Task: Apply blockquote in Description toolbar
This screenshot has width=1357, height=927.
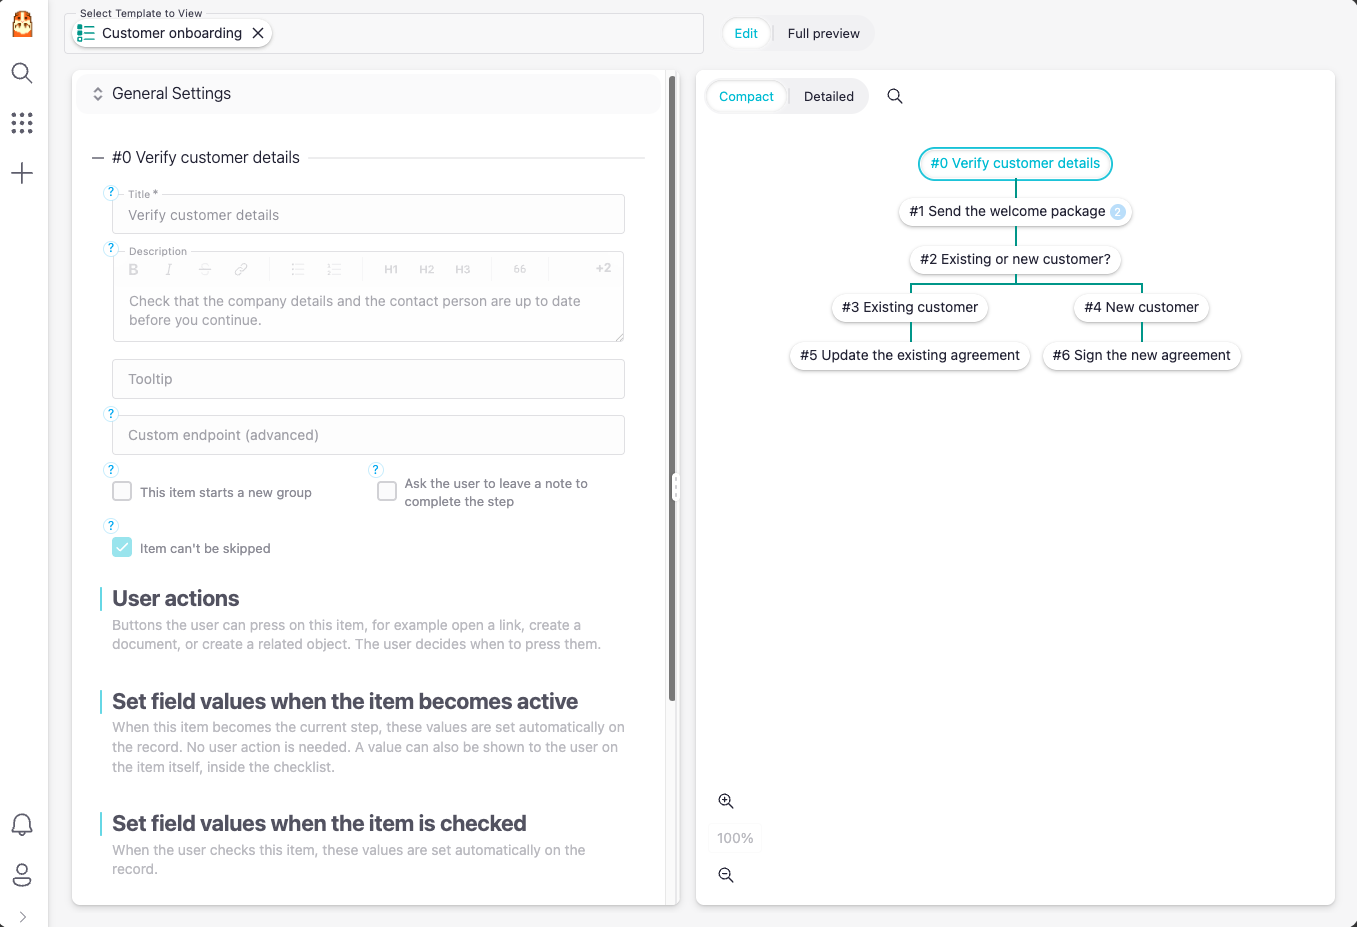Action: [520, 269]
